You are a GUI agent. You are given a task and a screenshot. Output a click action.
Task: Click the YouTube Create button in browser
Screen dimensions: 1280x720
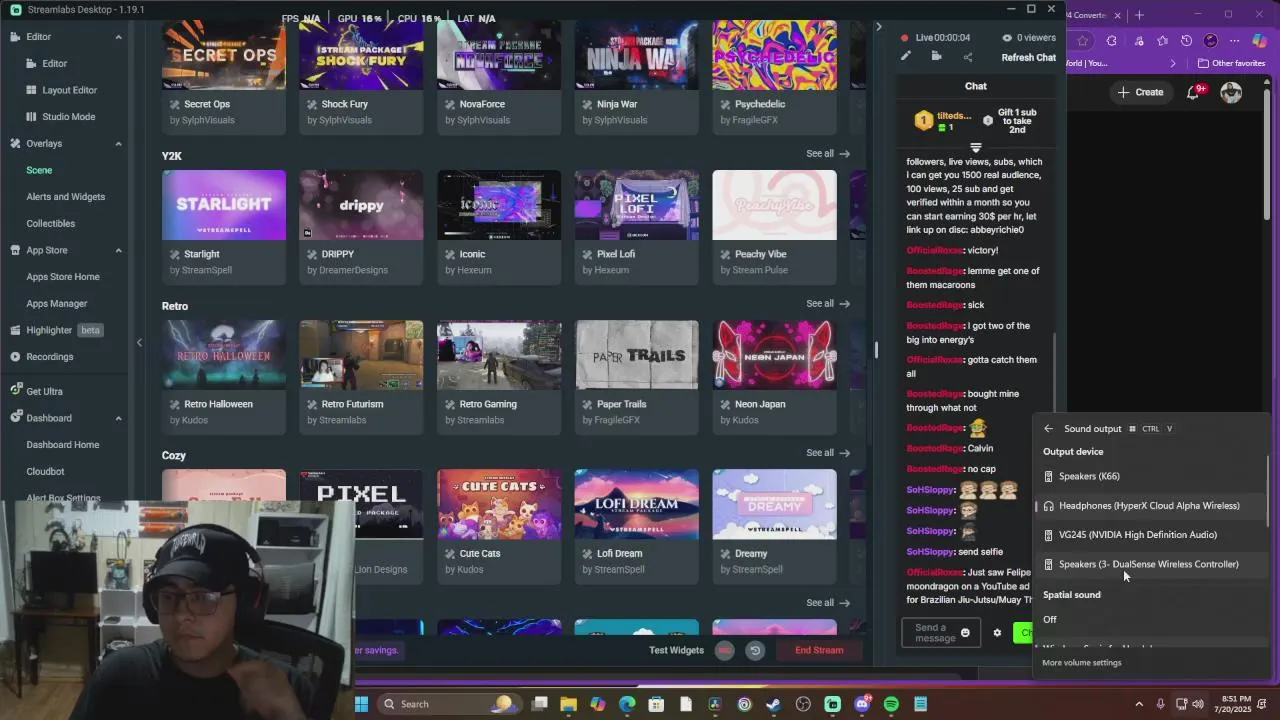click(x=1140, y=92)
